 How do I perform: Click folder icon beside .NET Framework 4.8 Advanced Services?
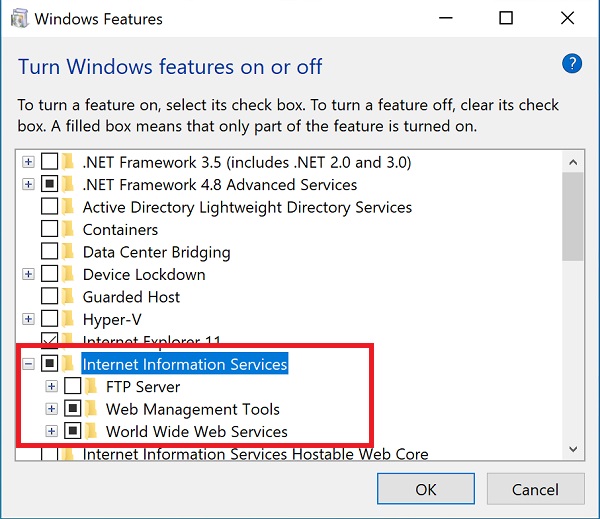click(x=68, y=184)
